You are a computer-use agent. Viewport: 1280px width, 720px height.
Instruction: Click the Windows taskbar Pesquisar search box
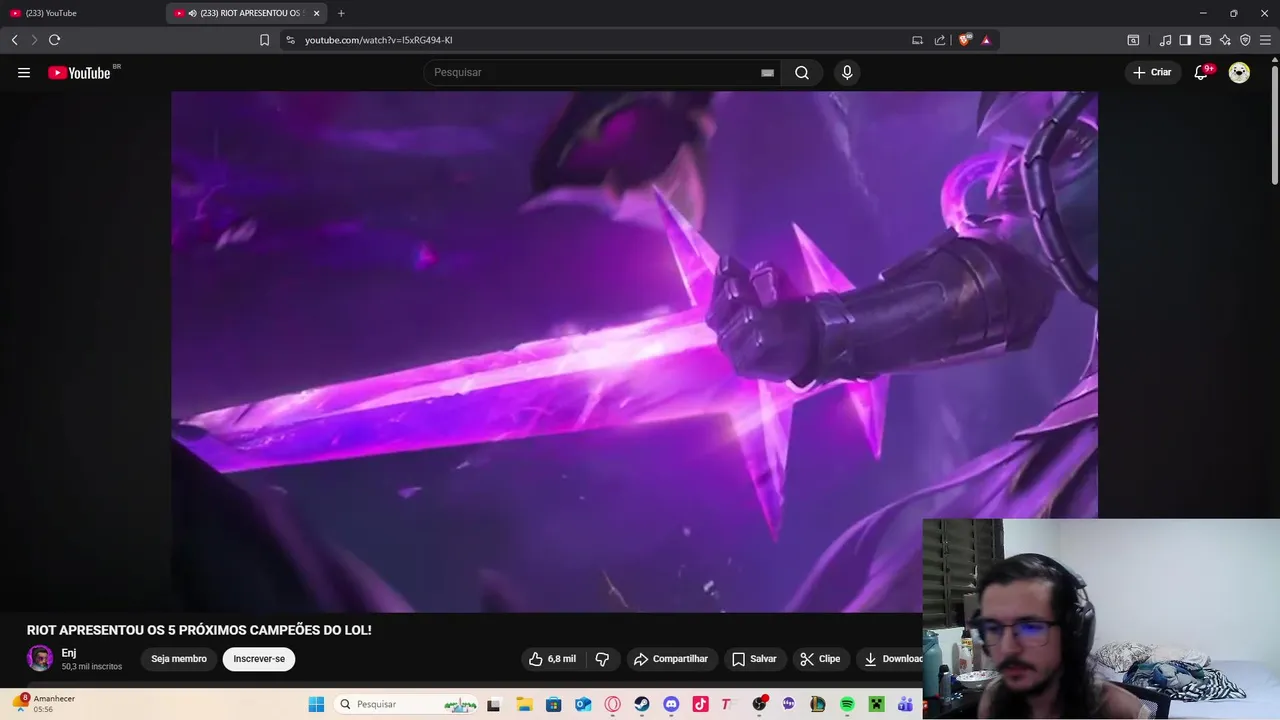(406, 704)
